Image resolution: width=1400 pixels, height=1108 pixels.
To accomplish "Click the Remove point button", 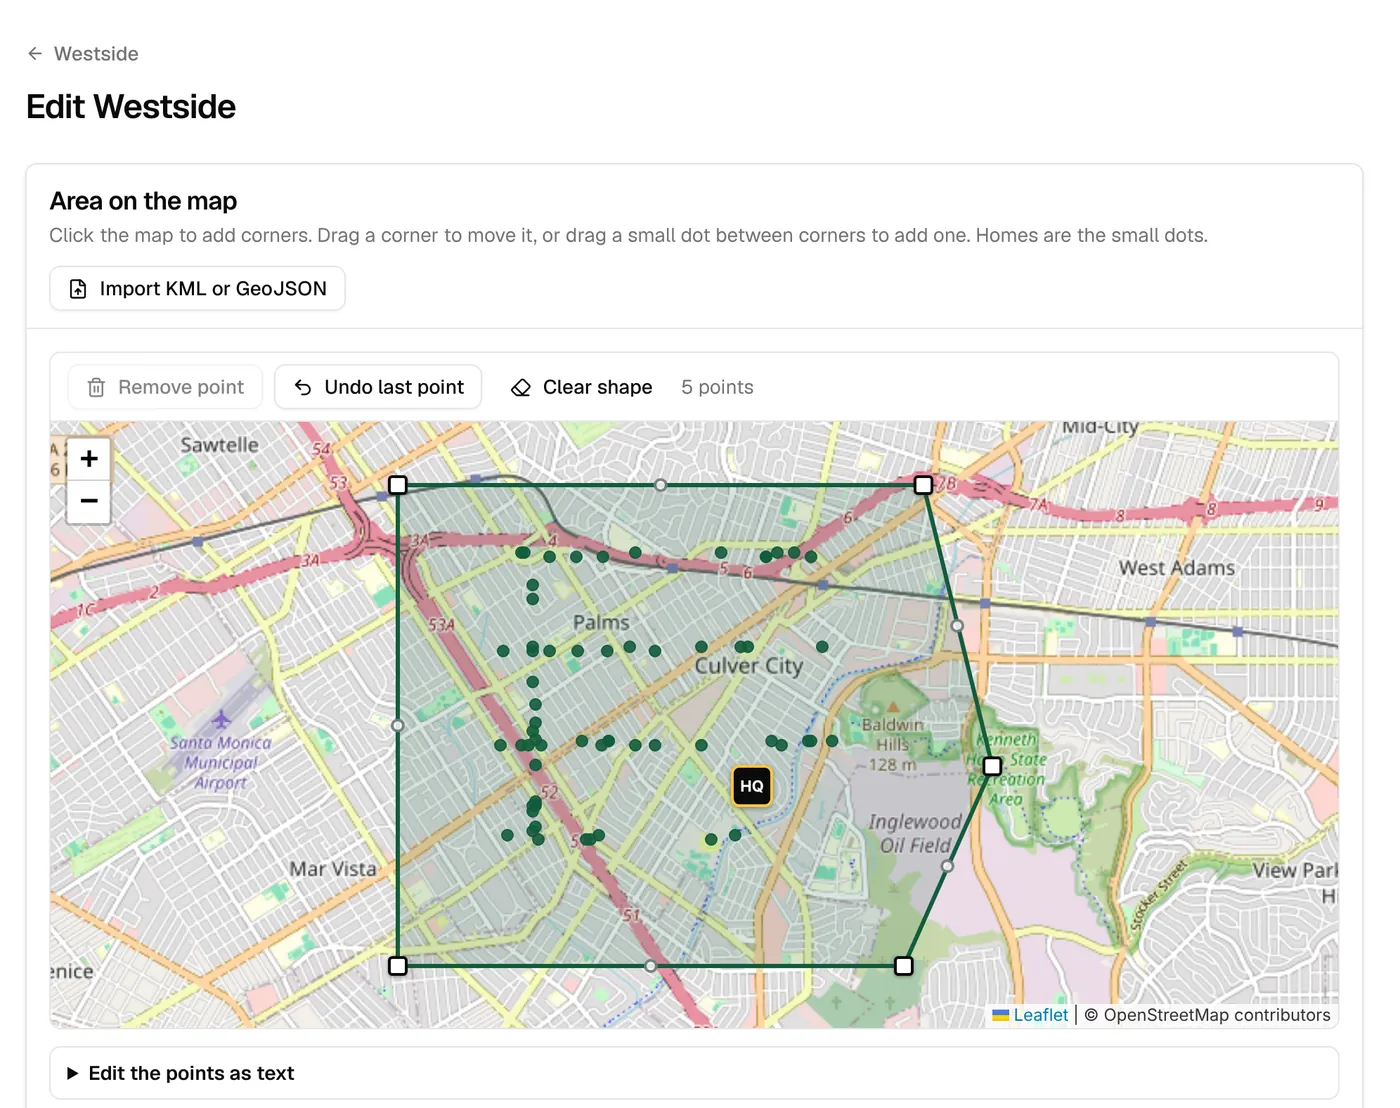I will 165,387.
